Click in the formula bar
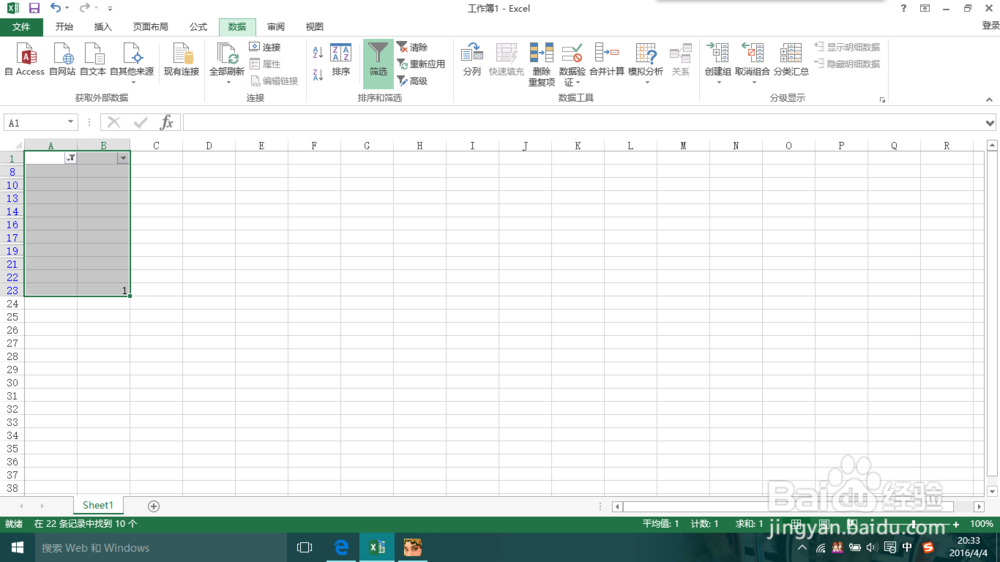 582,122
